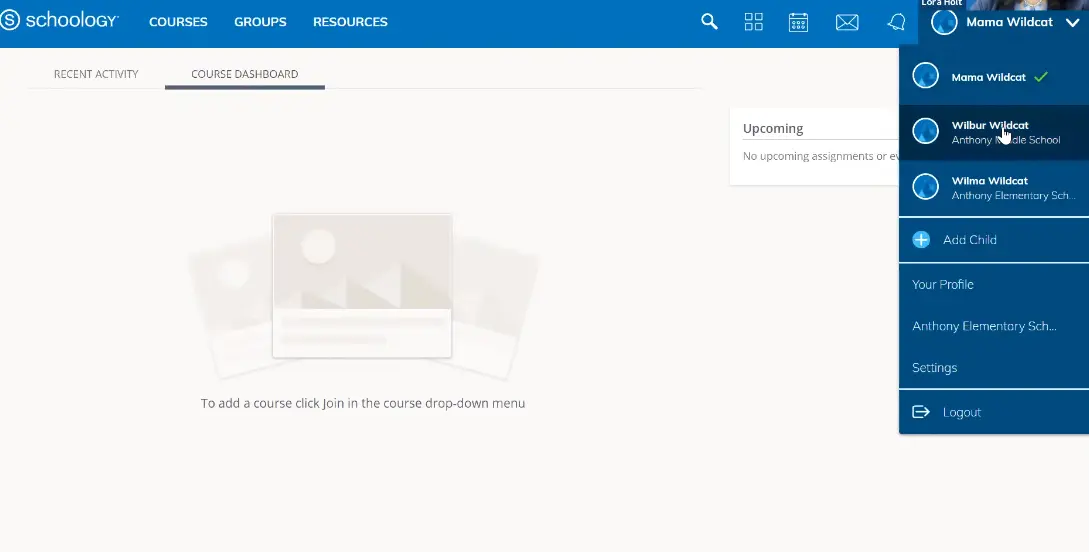Open the Courses drop-down menu
Viewport: 1089px width, 552px height.
point(178,22)
